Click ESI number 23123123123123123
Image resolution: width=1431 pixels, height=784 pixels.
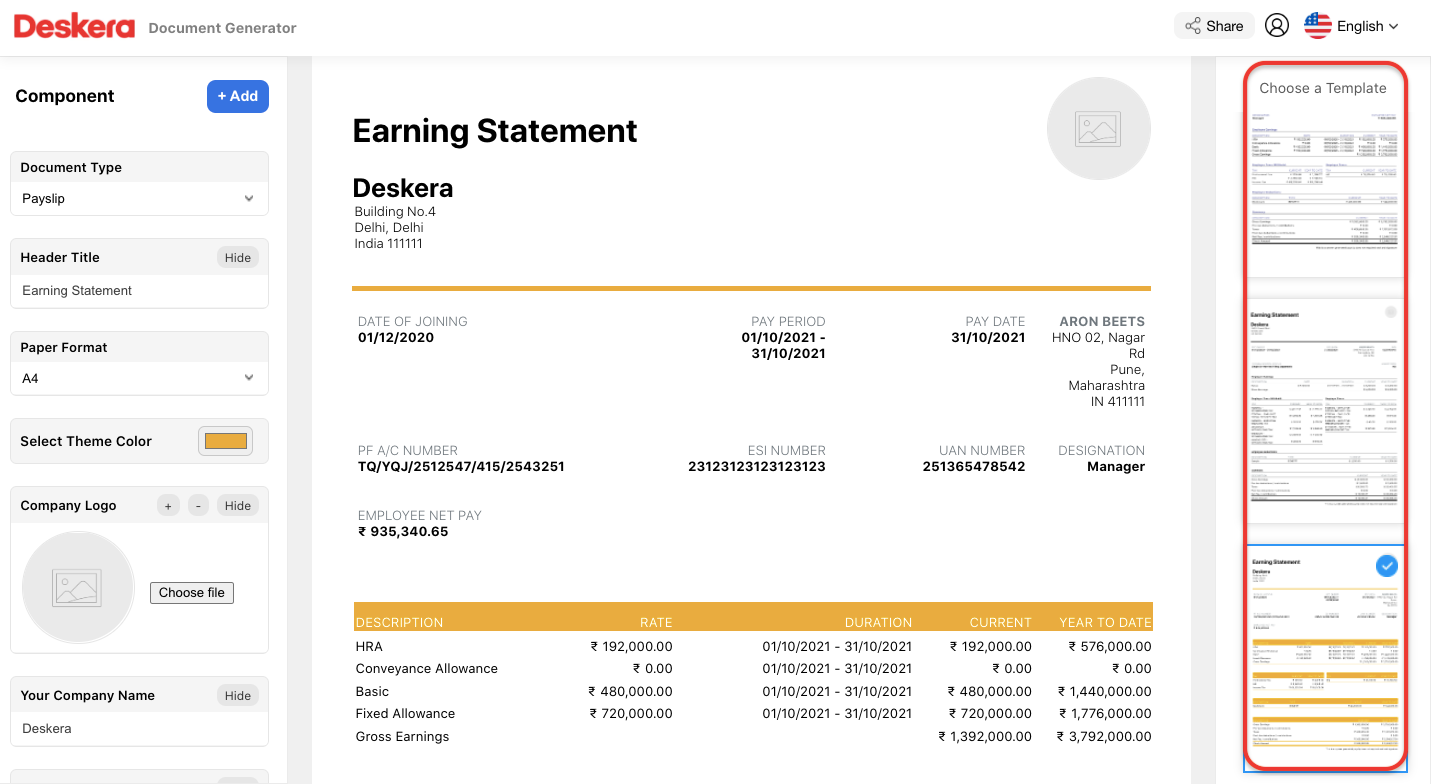(x=757, y=467)
